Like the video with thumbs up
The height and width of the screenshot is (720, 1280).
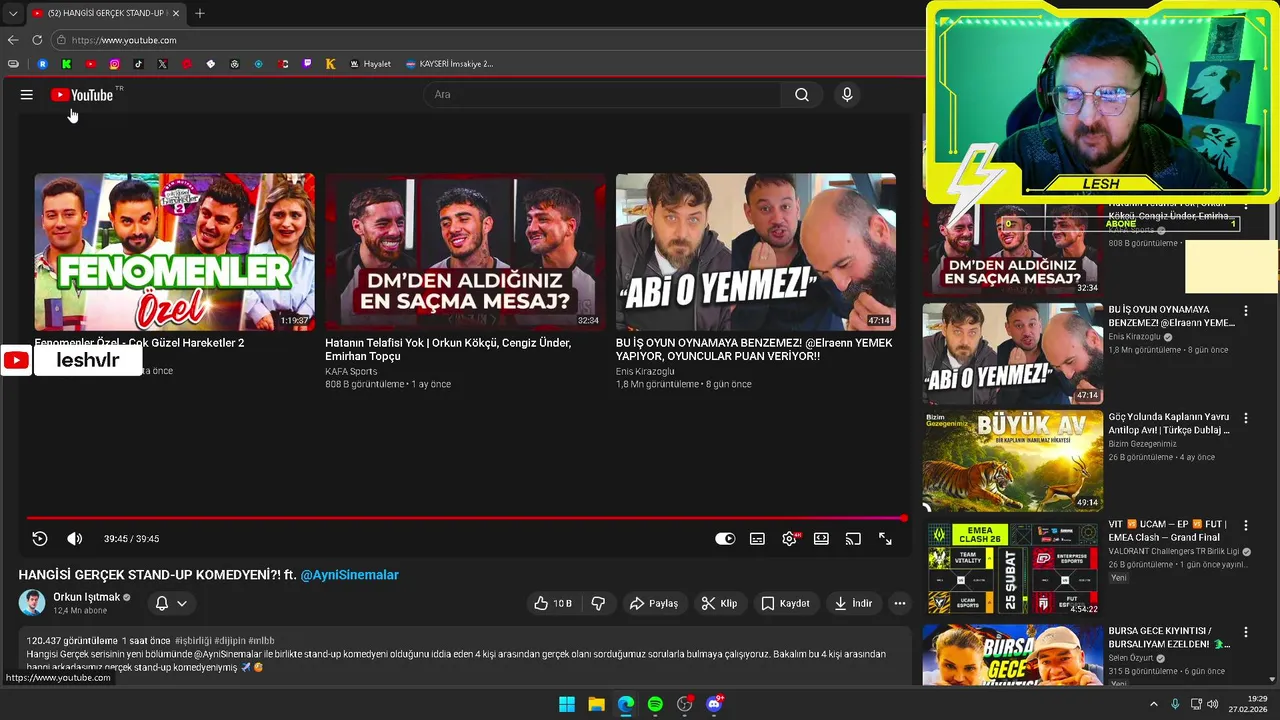[553, 603]
